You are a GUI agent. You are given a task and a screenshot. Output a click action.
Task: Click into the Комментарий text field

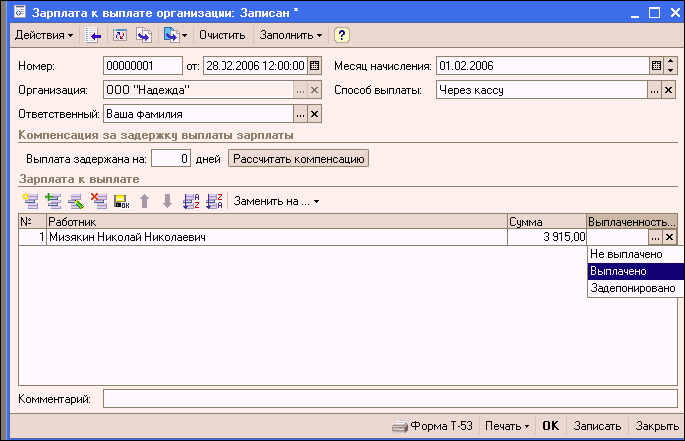[389, 399]
